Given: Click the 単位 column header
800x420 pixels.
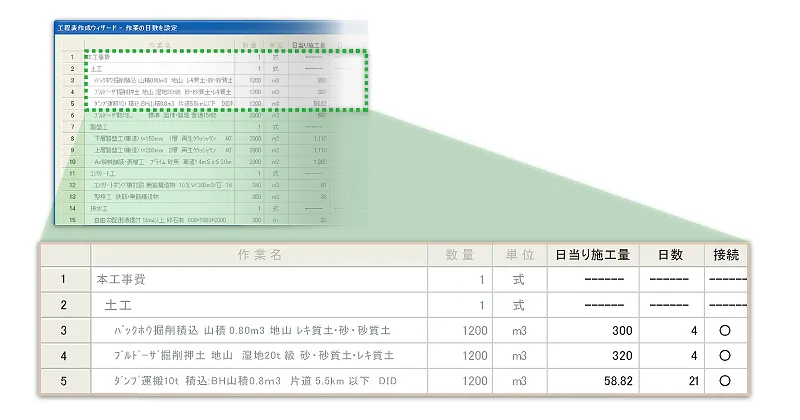Looking at the screenshot, I should [519, 255].
